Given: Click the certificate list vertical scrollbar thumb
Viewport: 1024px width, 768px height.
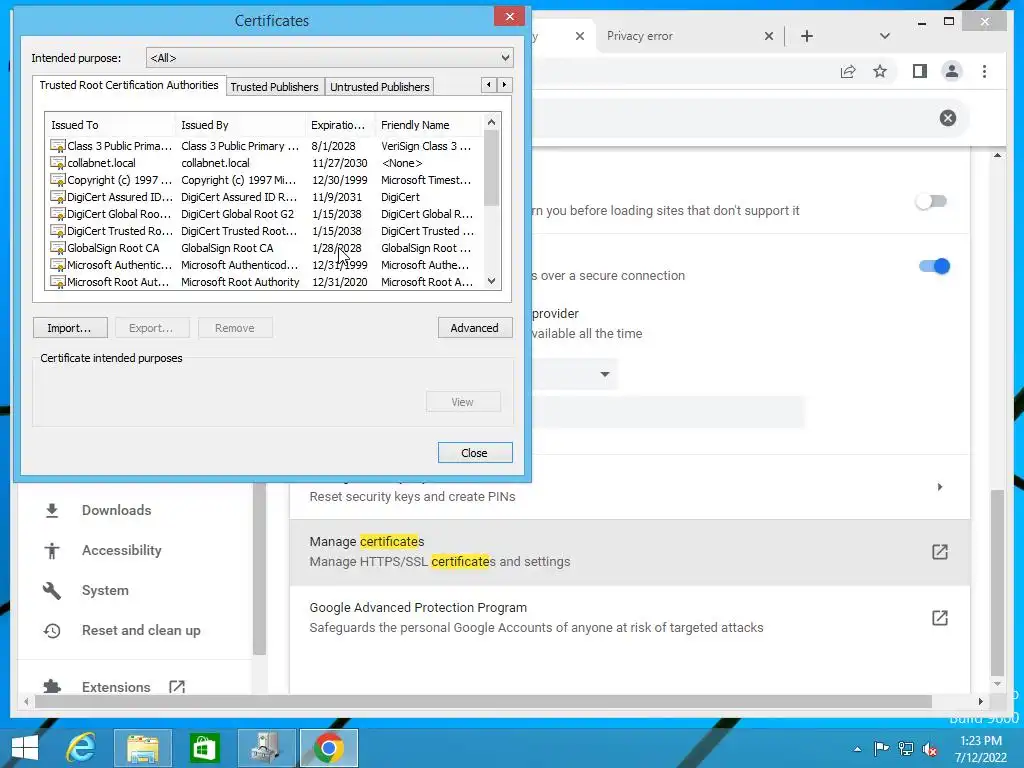Looking at the screenshot, I should click(x=492, y=168).
